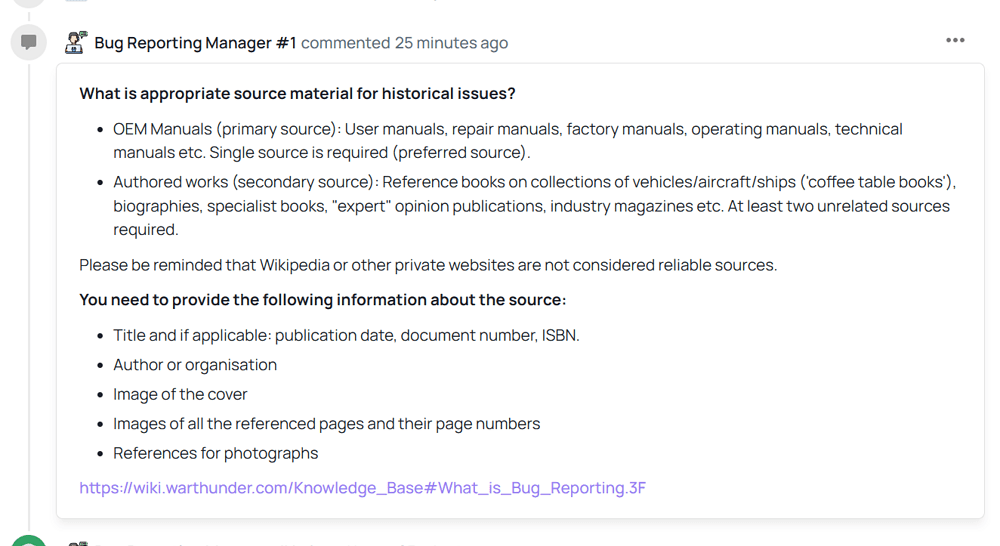Click the green timeline icon at bottom
This screenshot has height=546, width=1000.
pyautogui.click(x=29, y=541)
